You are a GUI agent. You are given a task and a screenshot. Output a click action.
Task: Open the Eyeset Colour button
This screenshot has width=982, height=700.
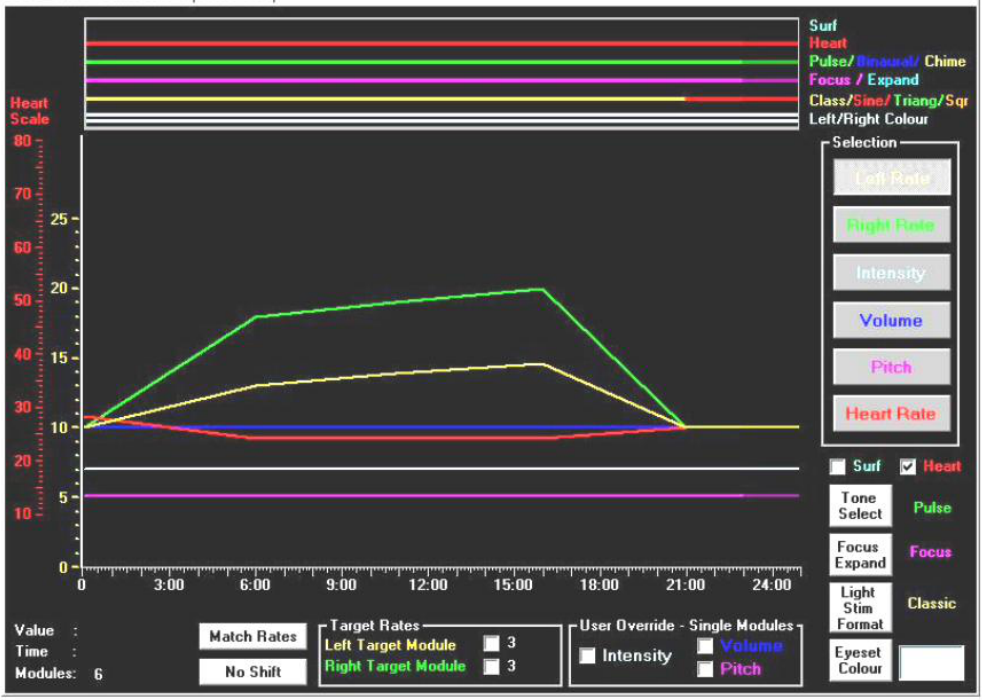(861, 660)
